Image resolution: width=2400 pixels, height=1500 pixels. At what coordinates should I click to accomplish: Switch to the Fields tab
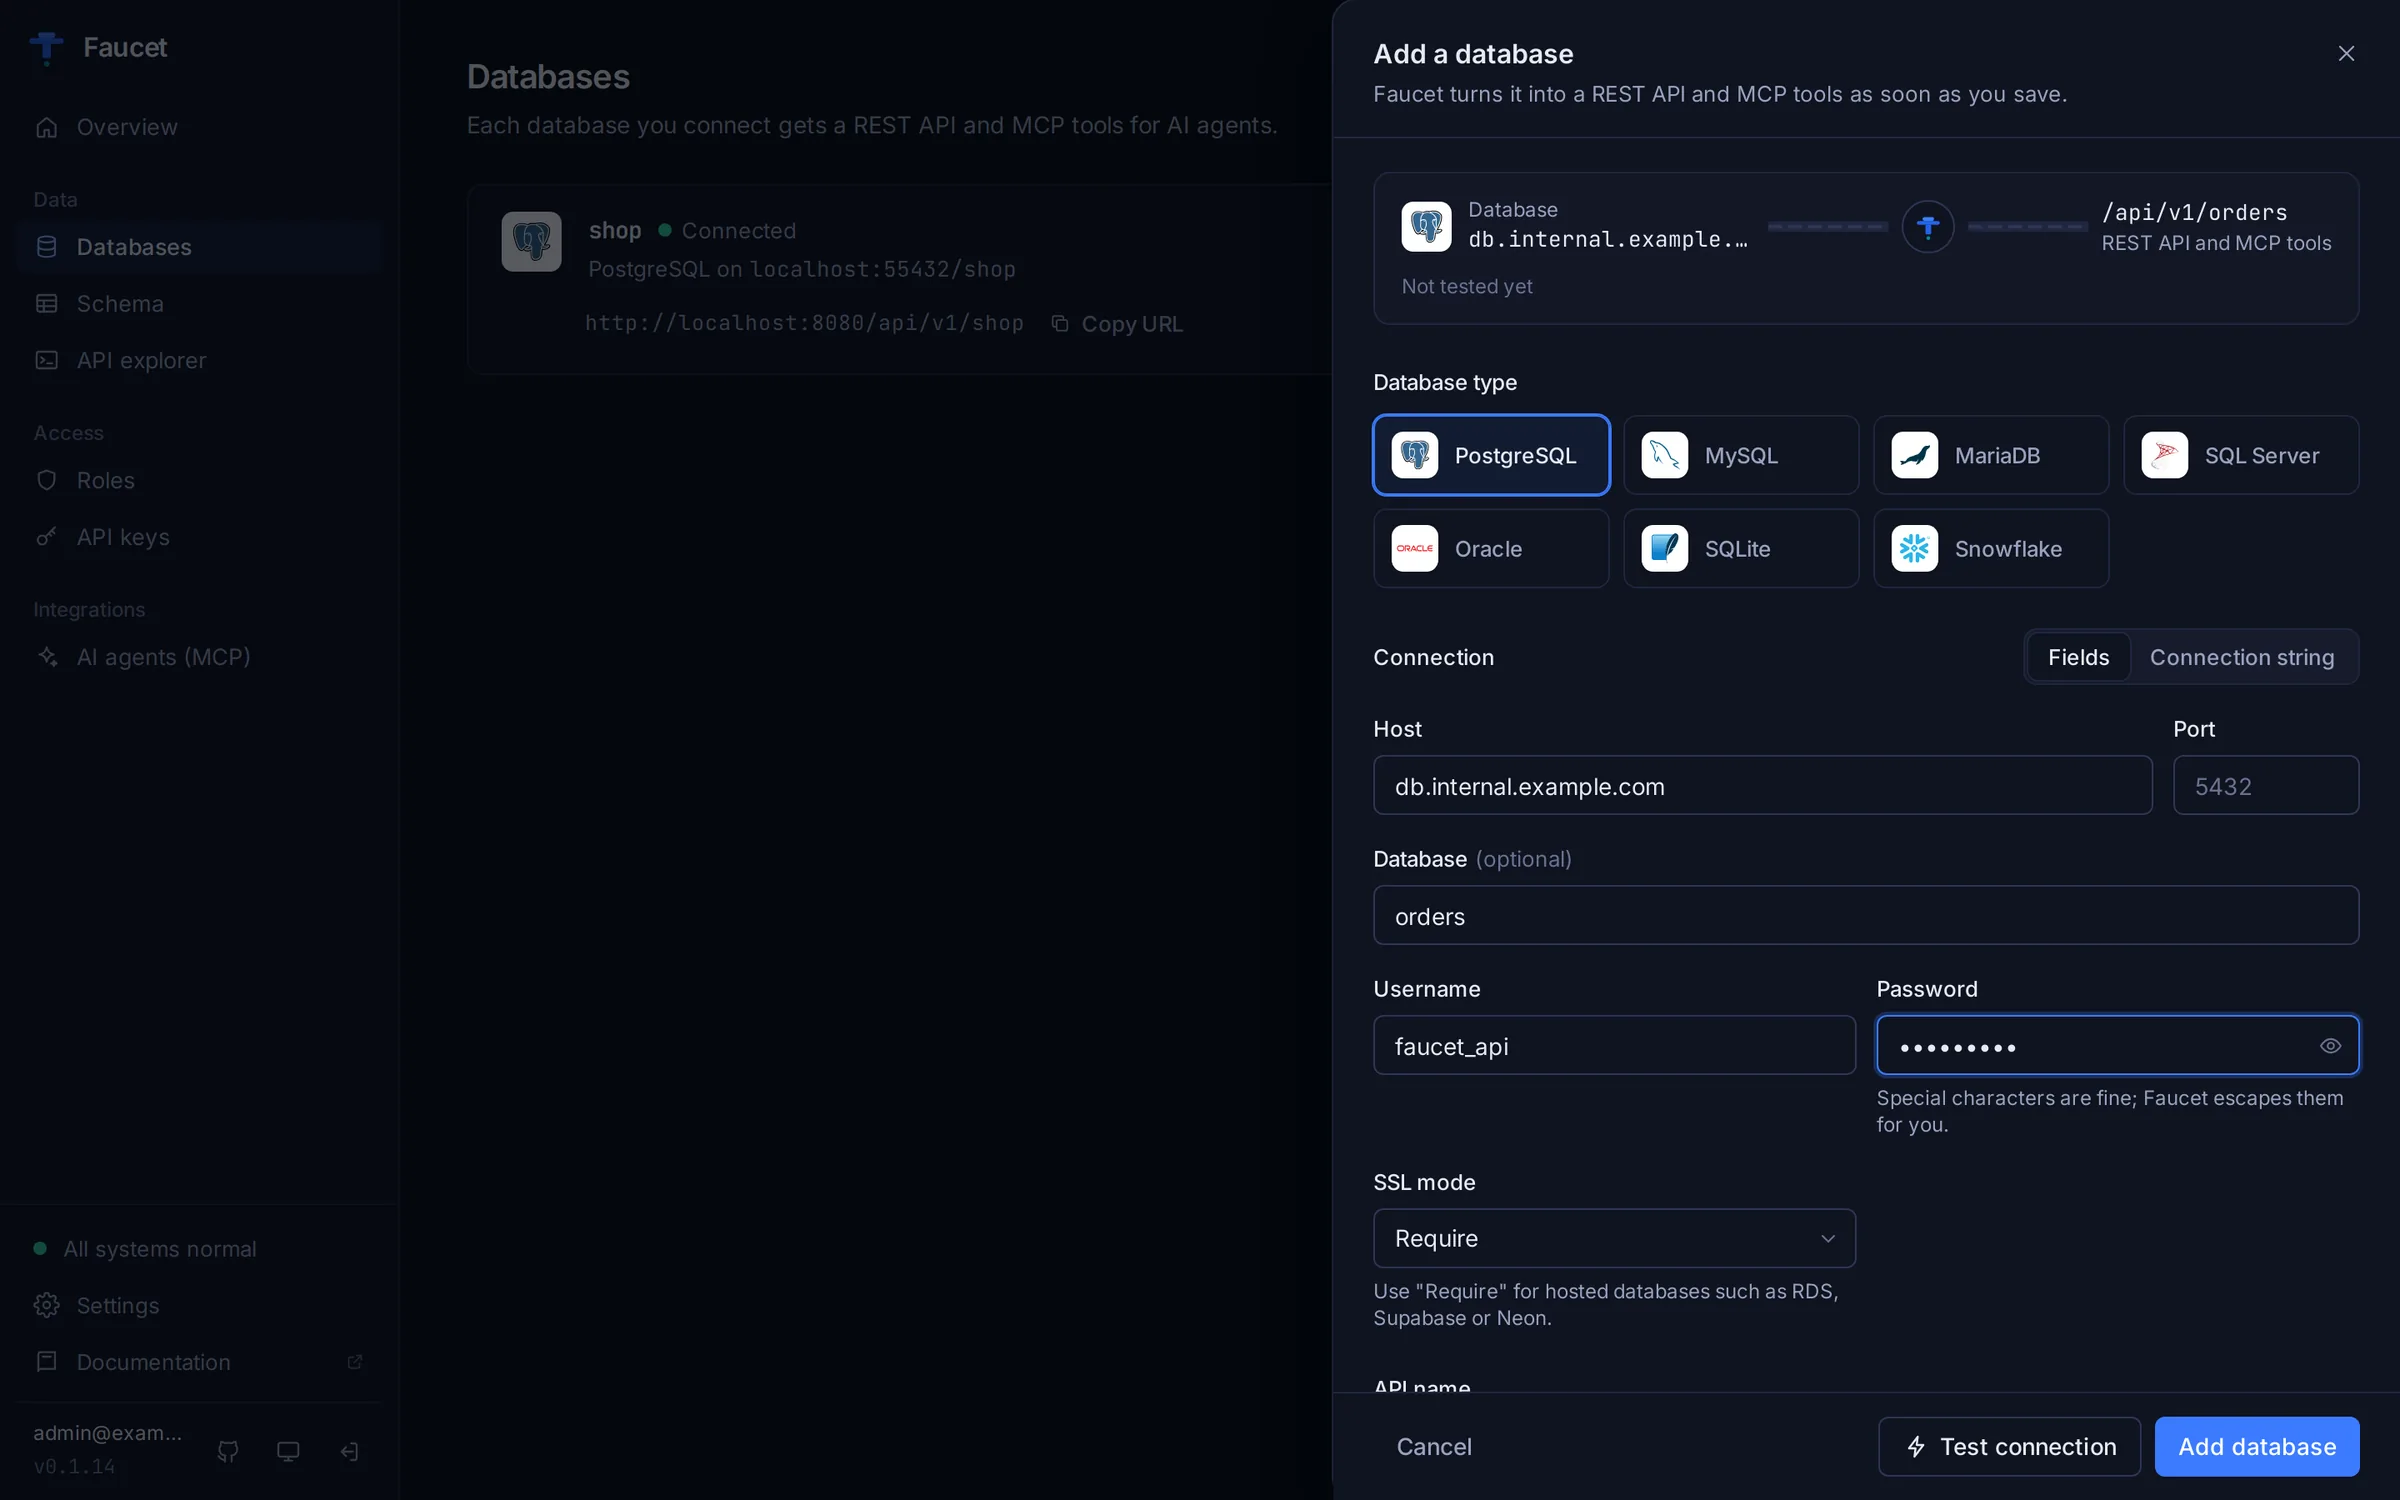2078,657
